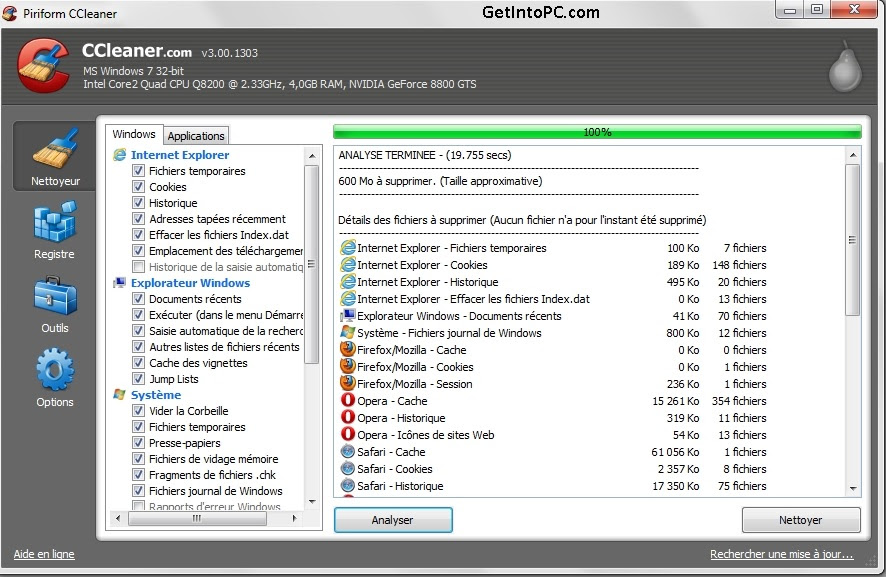Click the green 100% progress bar

597,132
